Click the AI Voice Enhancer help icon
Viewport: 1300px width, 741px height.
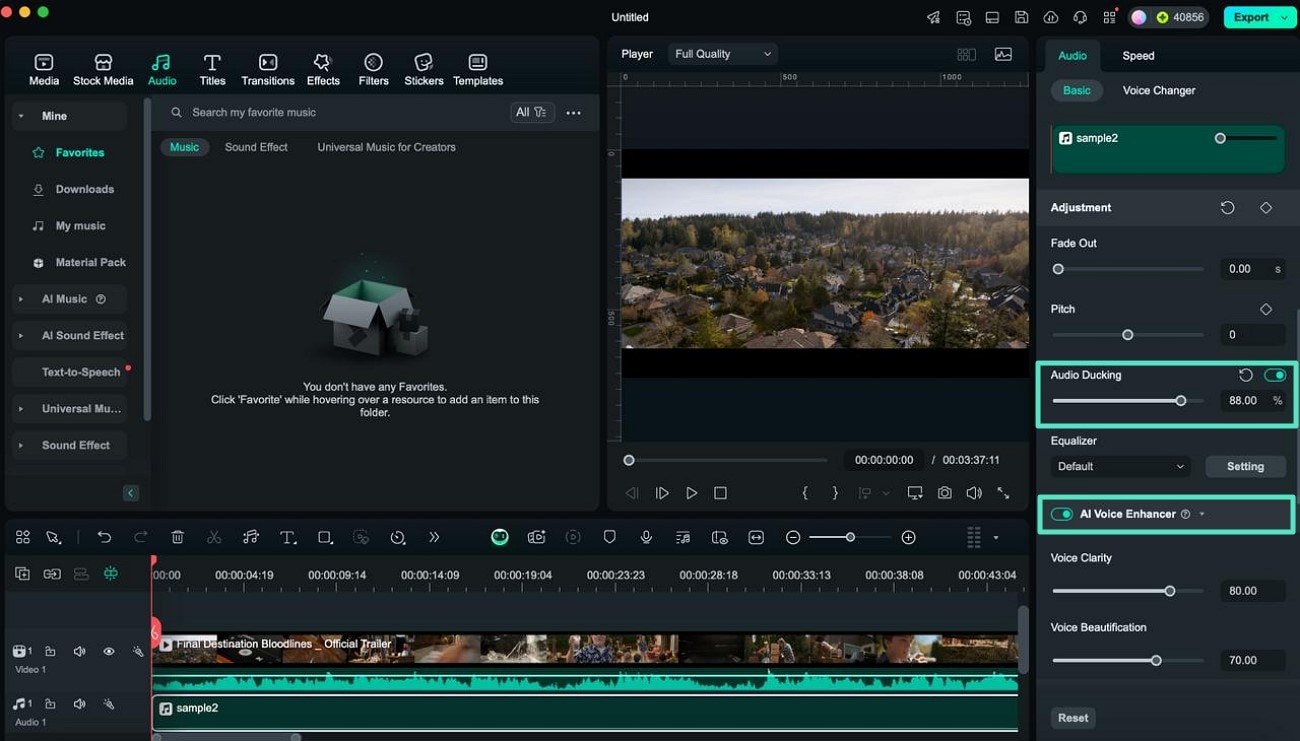[x=1185, y=514]
